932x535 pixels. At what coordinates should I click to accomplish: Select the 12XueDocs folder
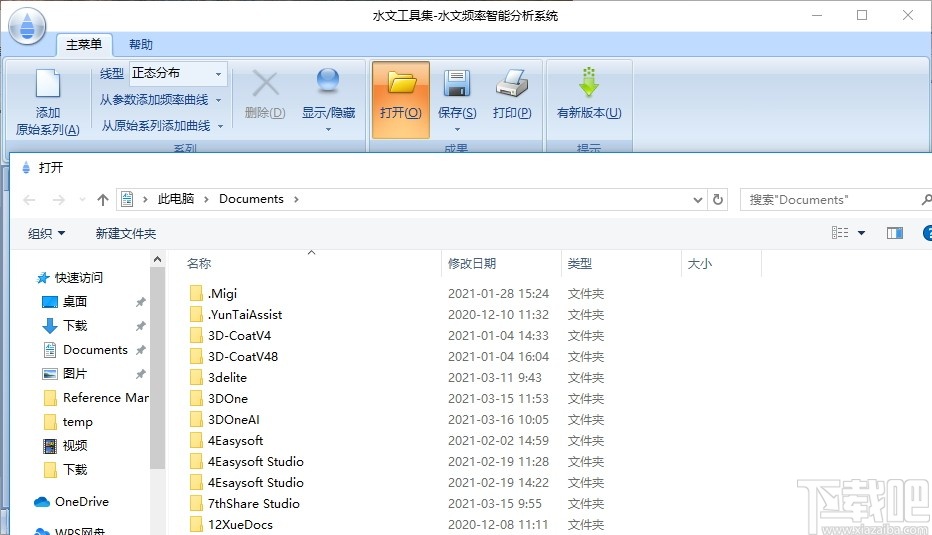pyautogui.click(x=231, y=524)
